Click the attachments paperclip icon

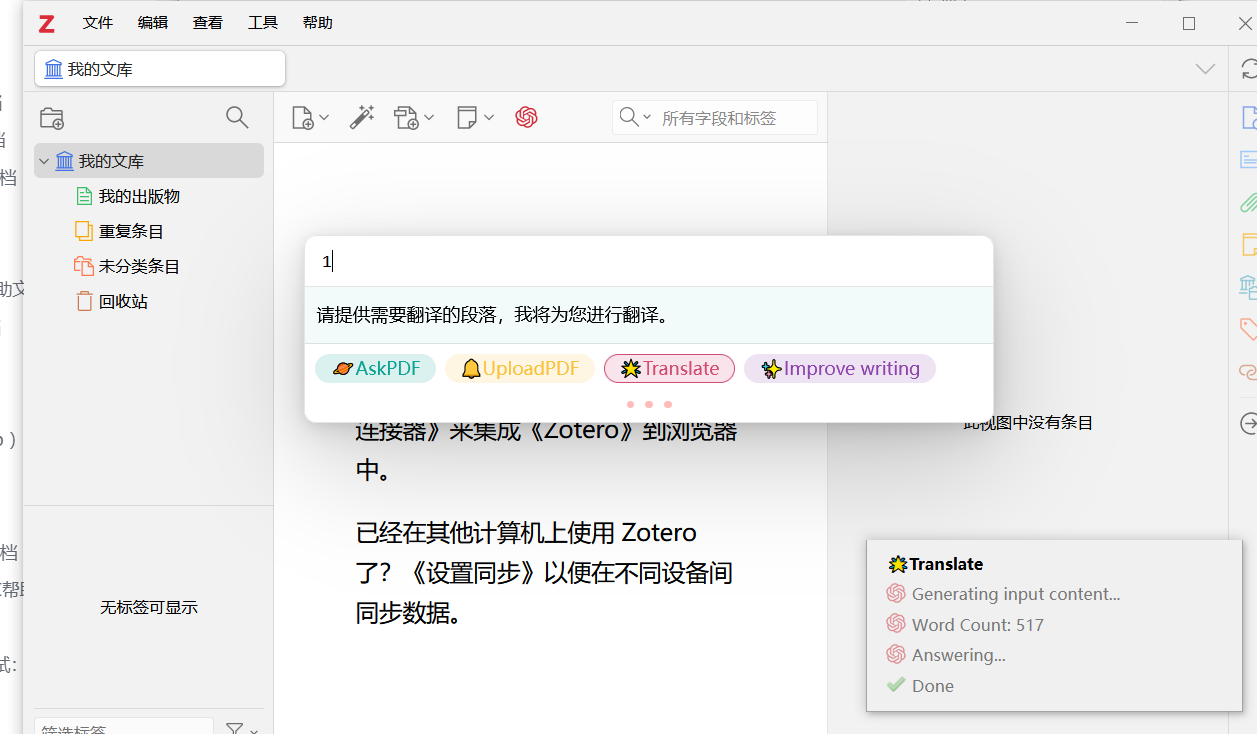pos(1248,202)
